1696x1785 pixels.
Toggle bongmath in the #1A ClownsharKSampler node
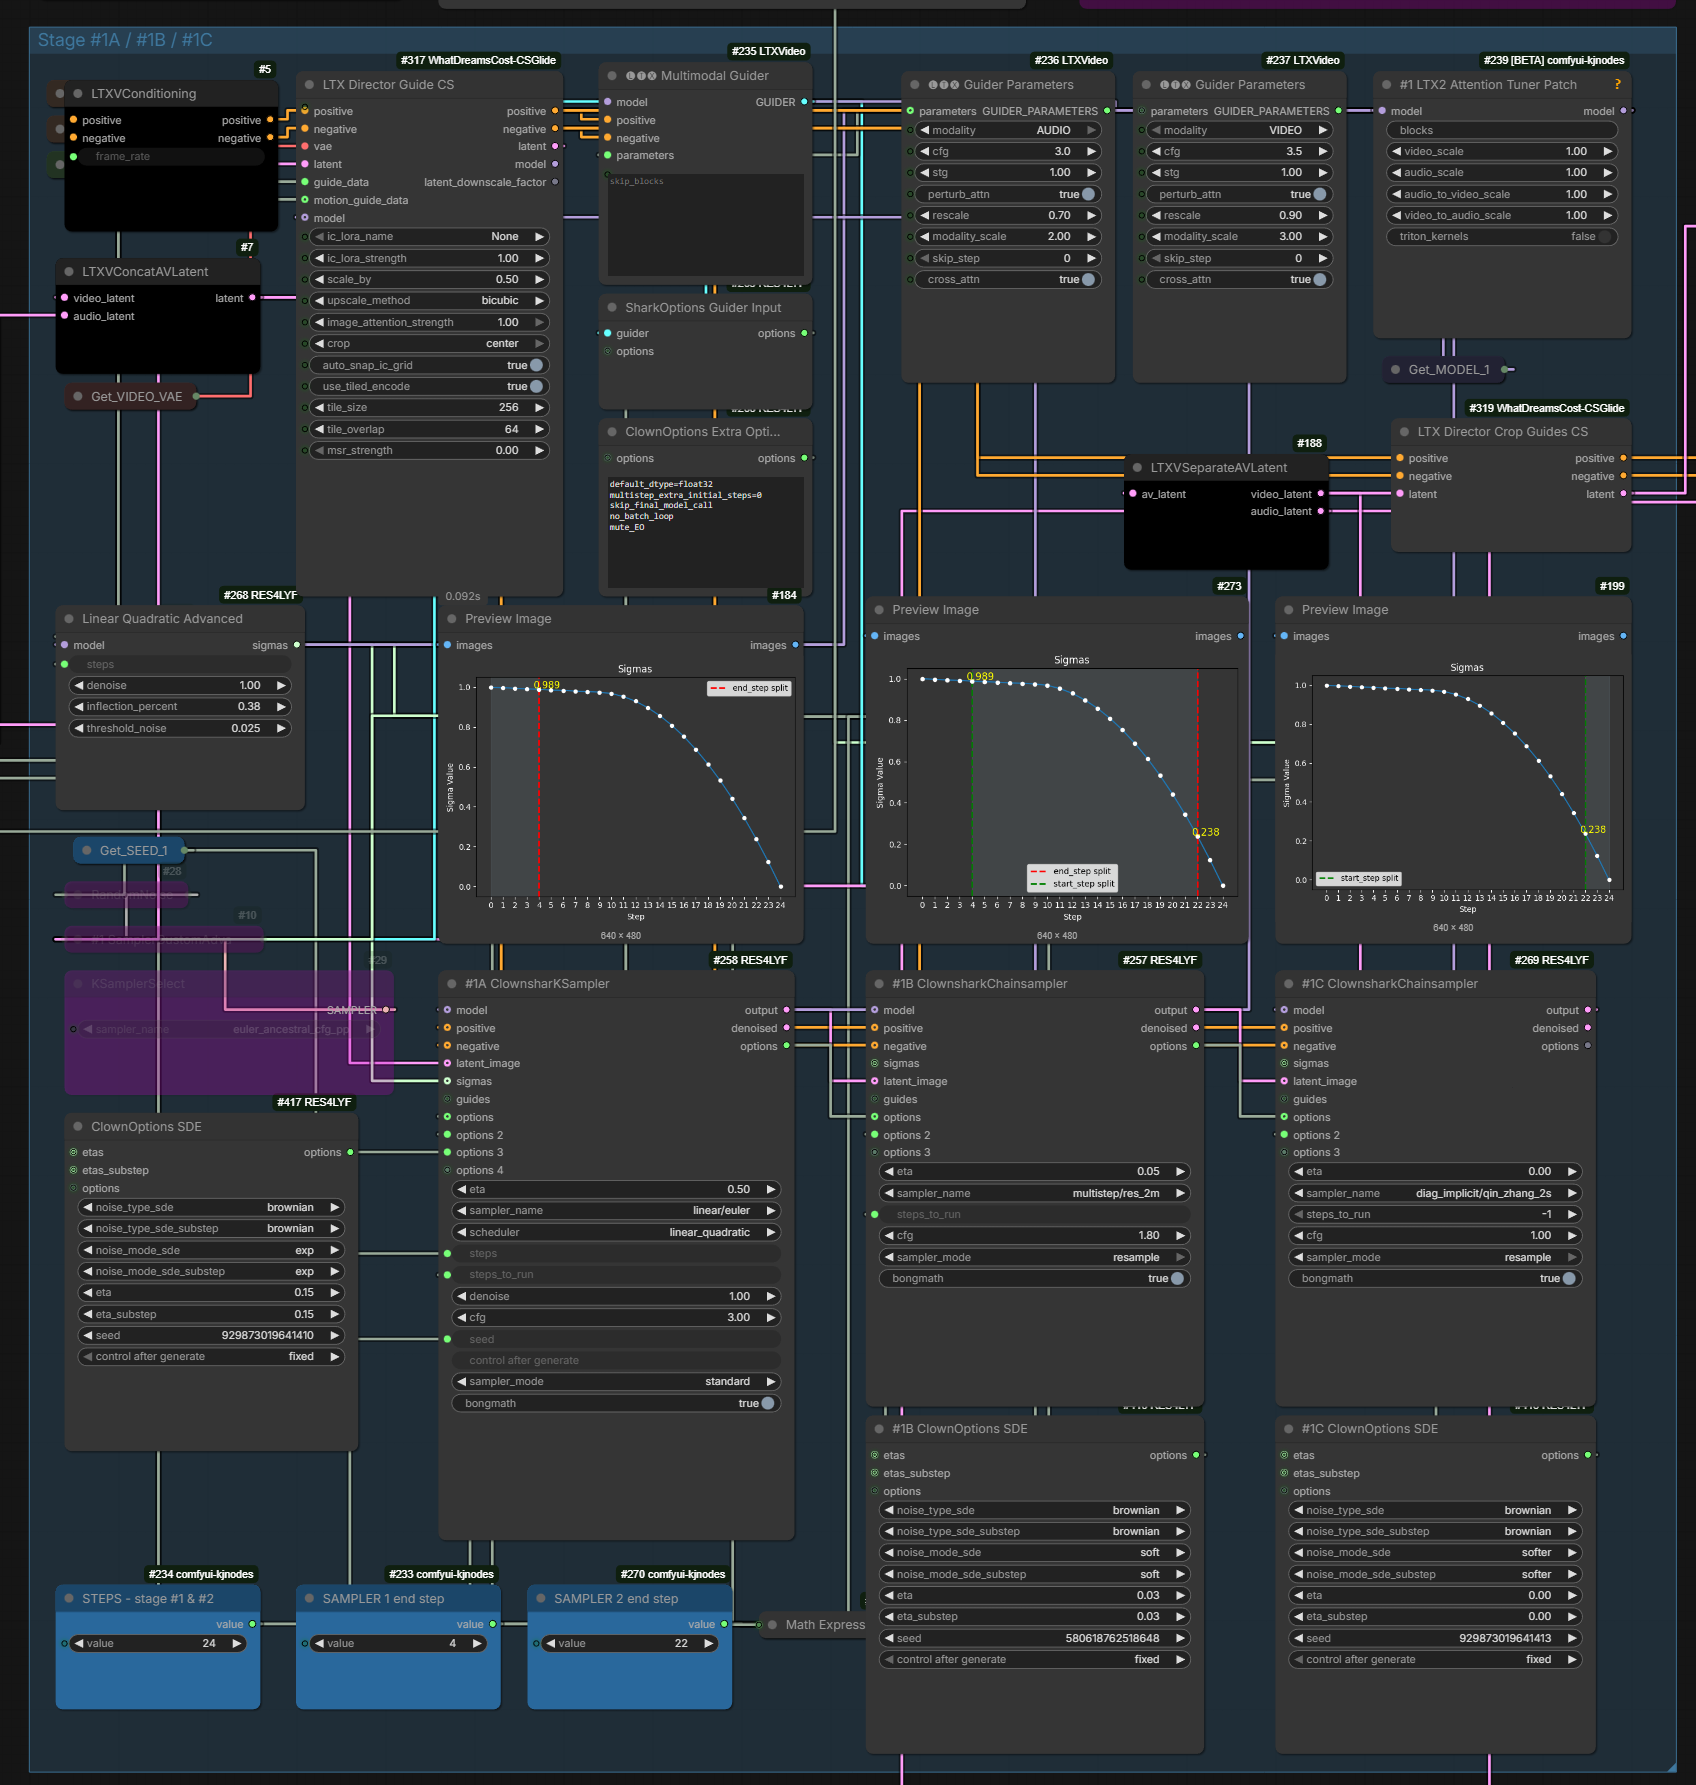[x=616, y=1404]
